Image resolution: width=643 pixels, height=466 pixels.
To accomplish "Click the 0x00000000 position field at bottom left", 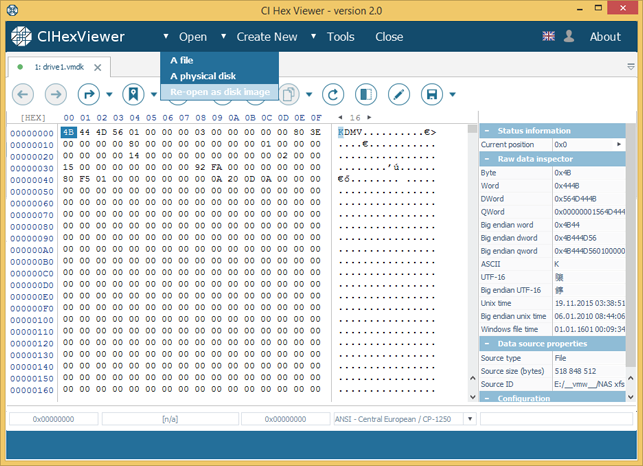I will (x=54, y=419).
